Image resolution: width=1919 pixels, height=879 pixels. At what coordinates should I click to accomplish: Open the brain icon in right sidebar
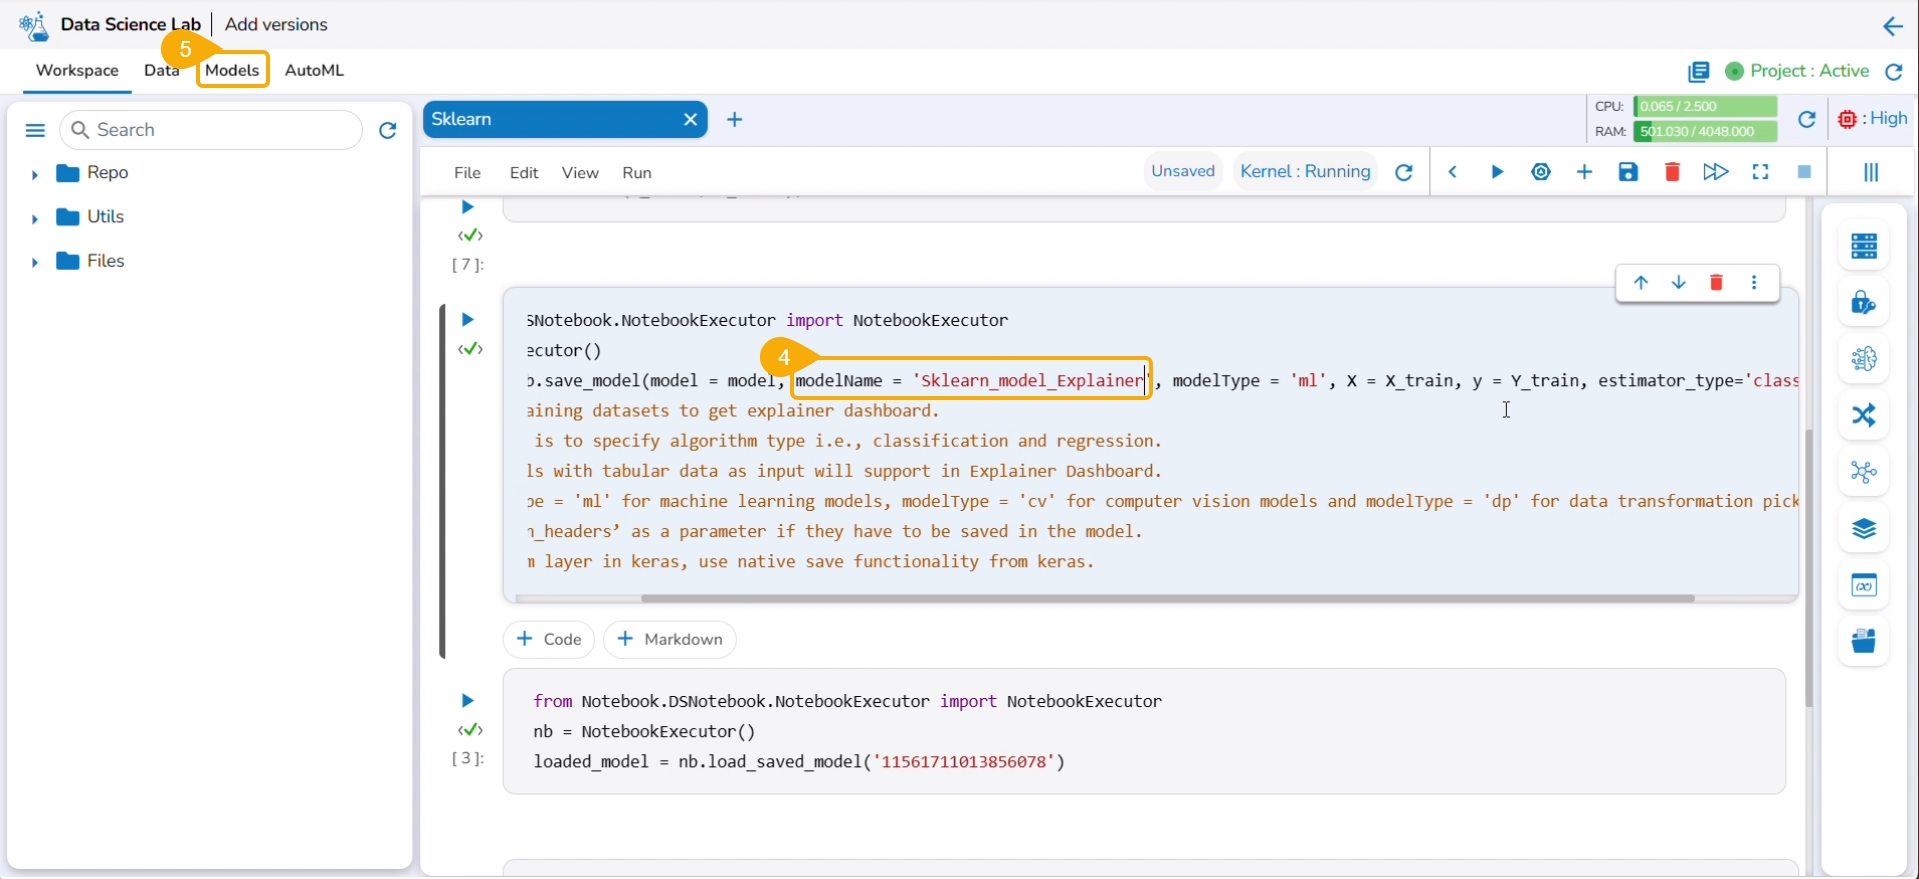click(x=1863, y=359)
